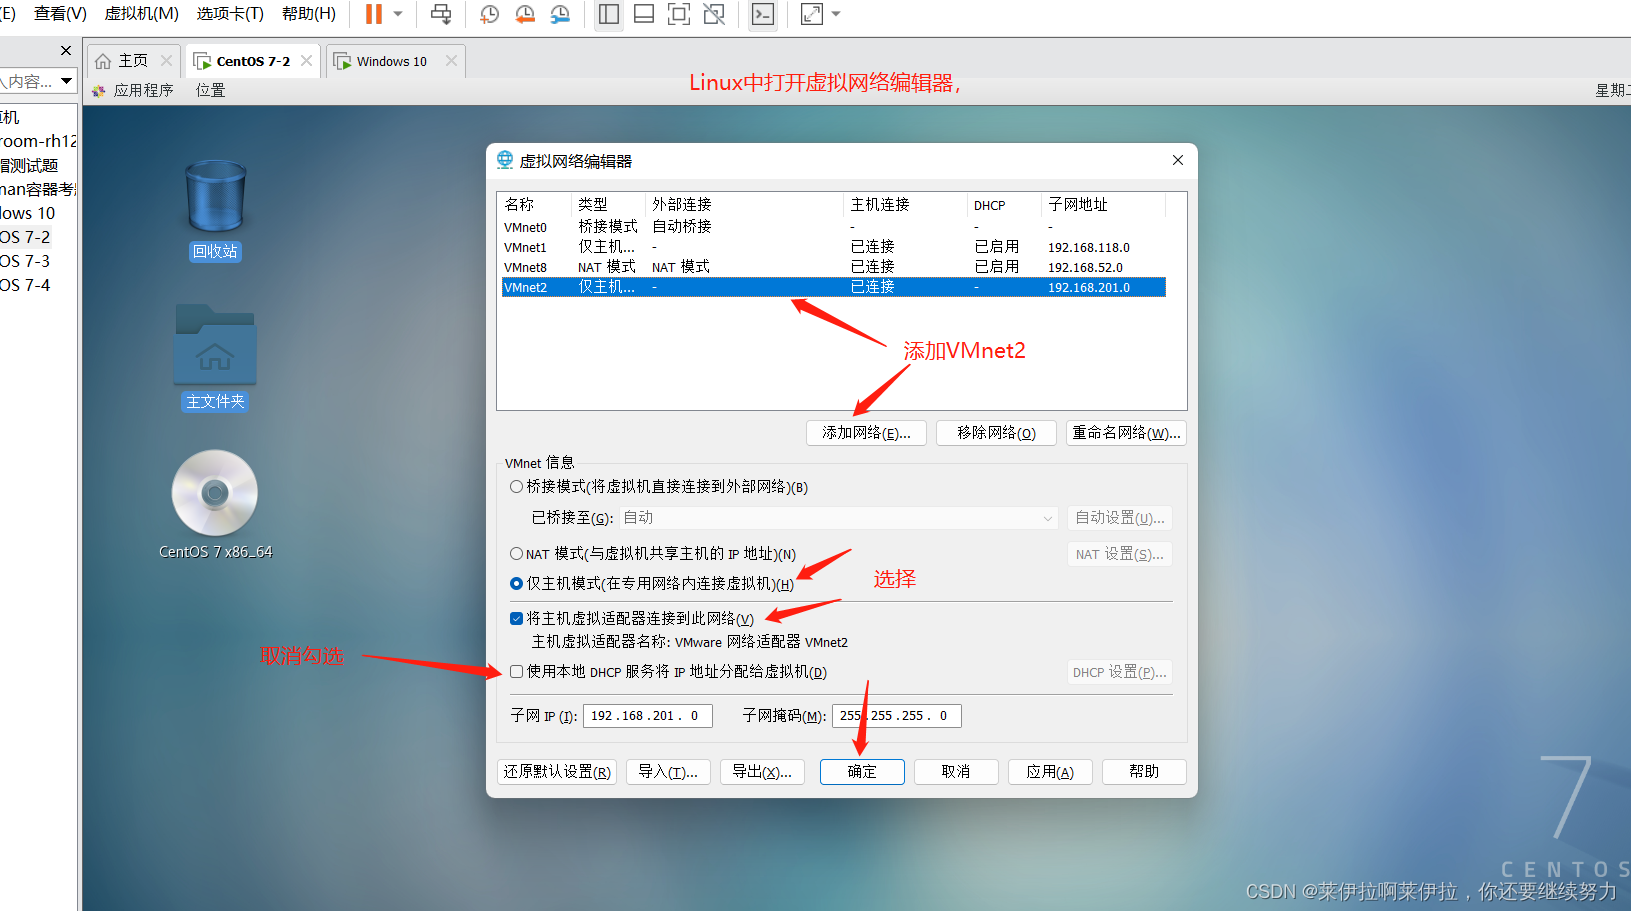
Task: Open the power options dropdown arrow next to pause
Action: tap(398, 14)
